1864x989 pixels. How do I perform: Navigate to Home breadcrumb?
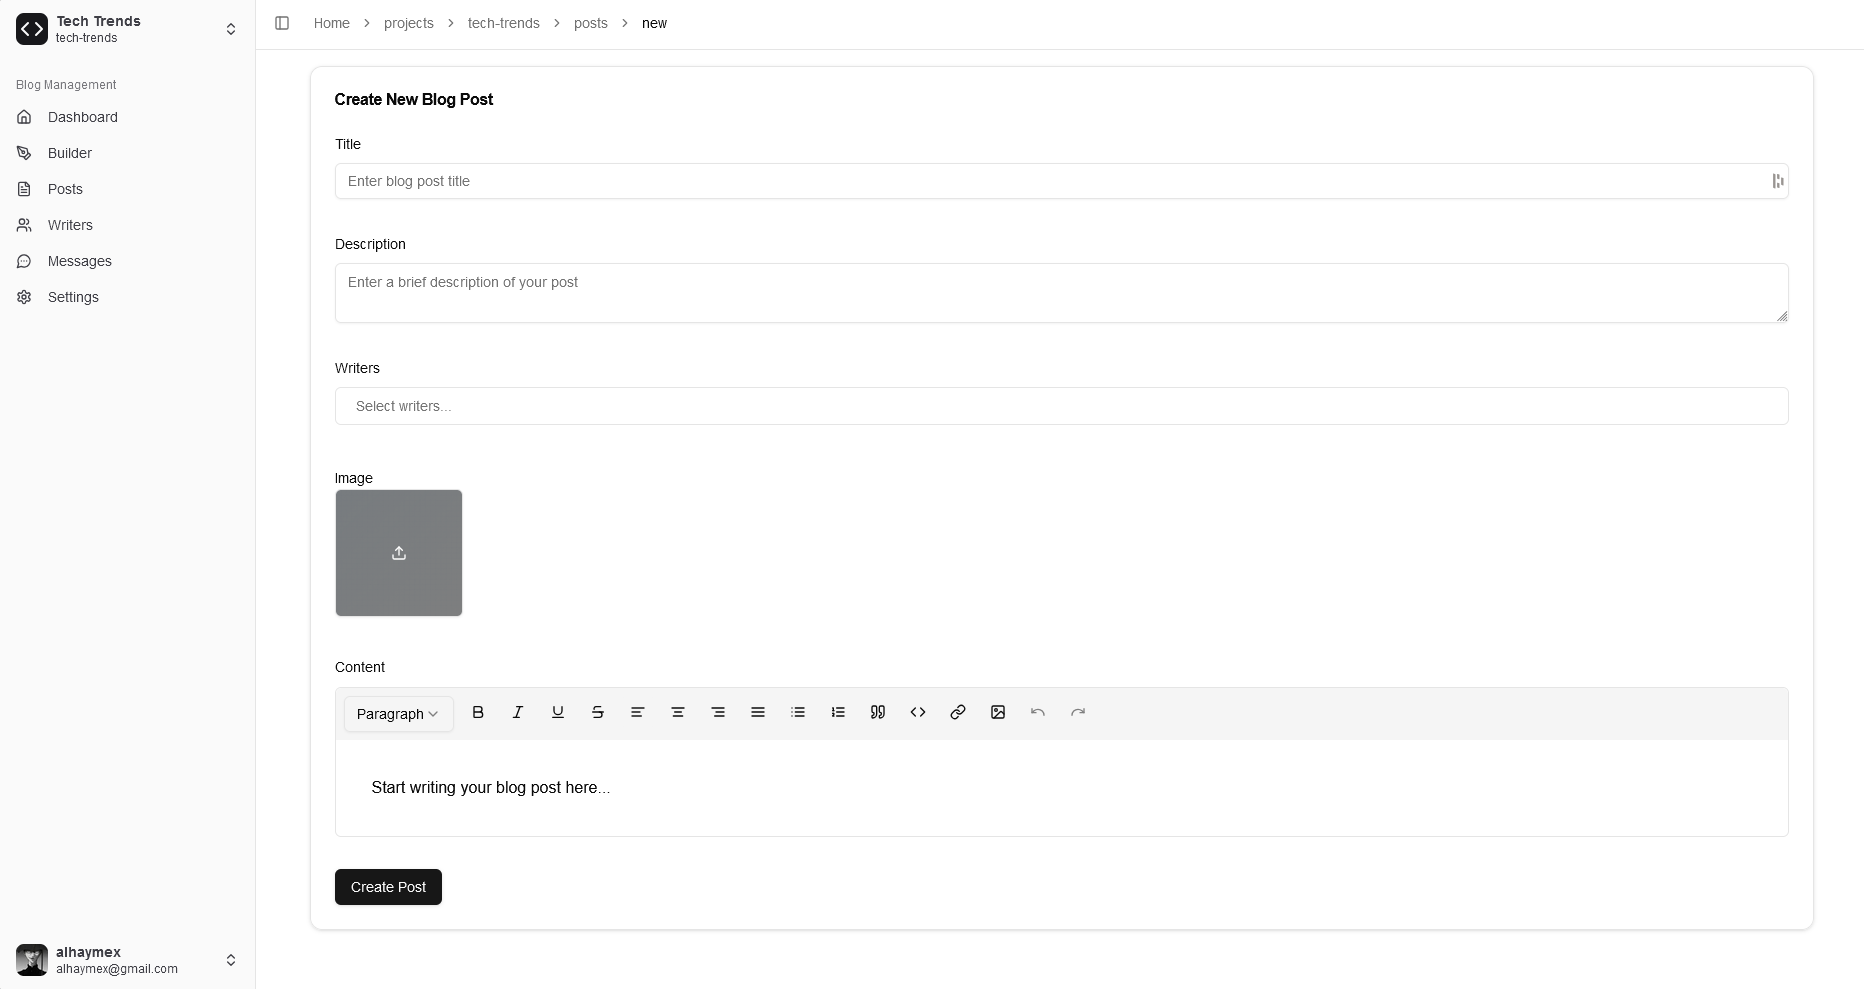point(332,23)
